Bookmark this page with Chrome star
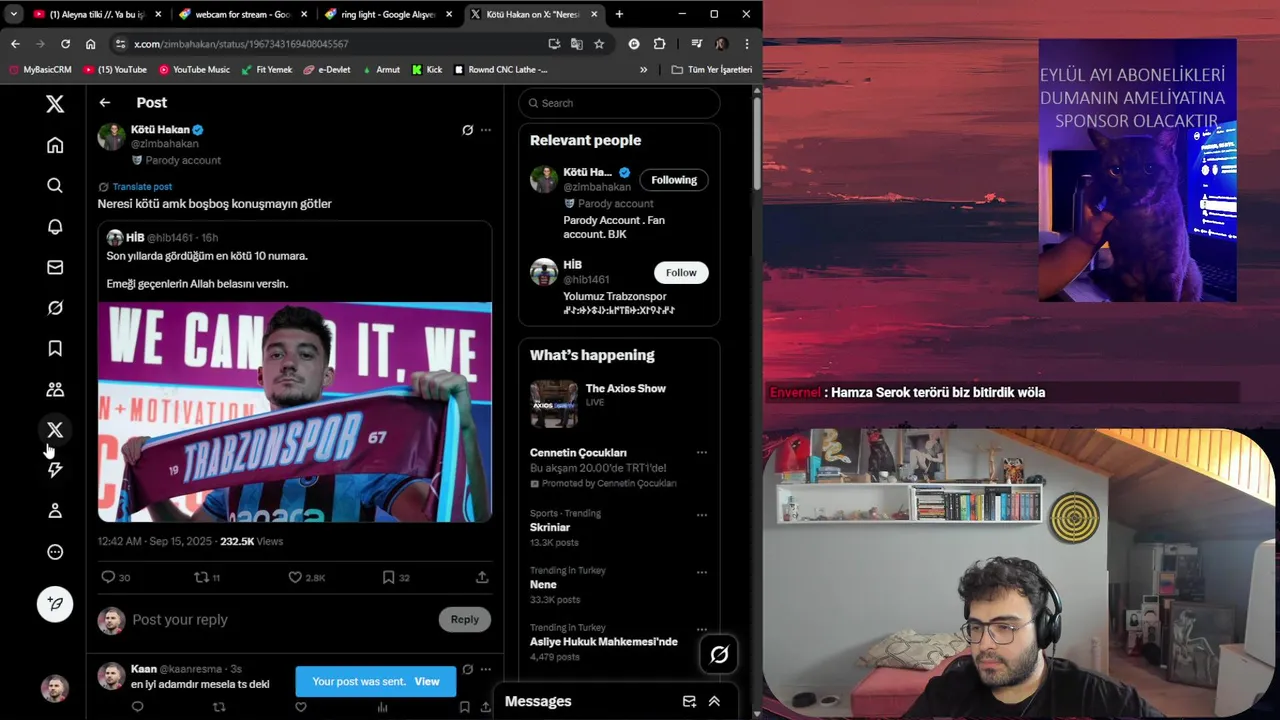 [x=599, y=44]
